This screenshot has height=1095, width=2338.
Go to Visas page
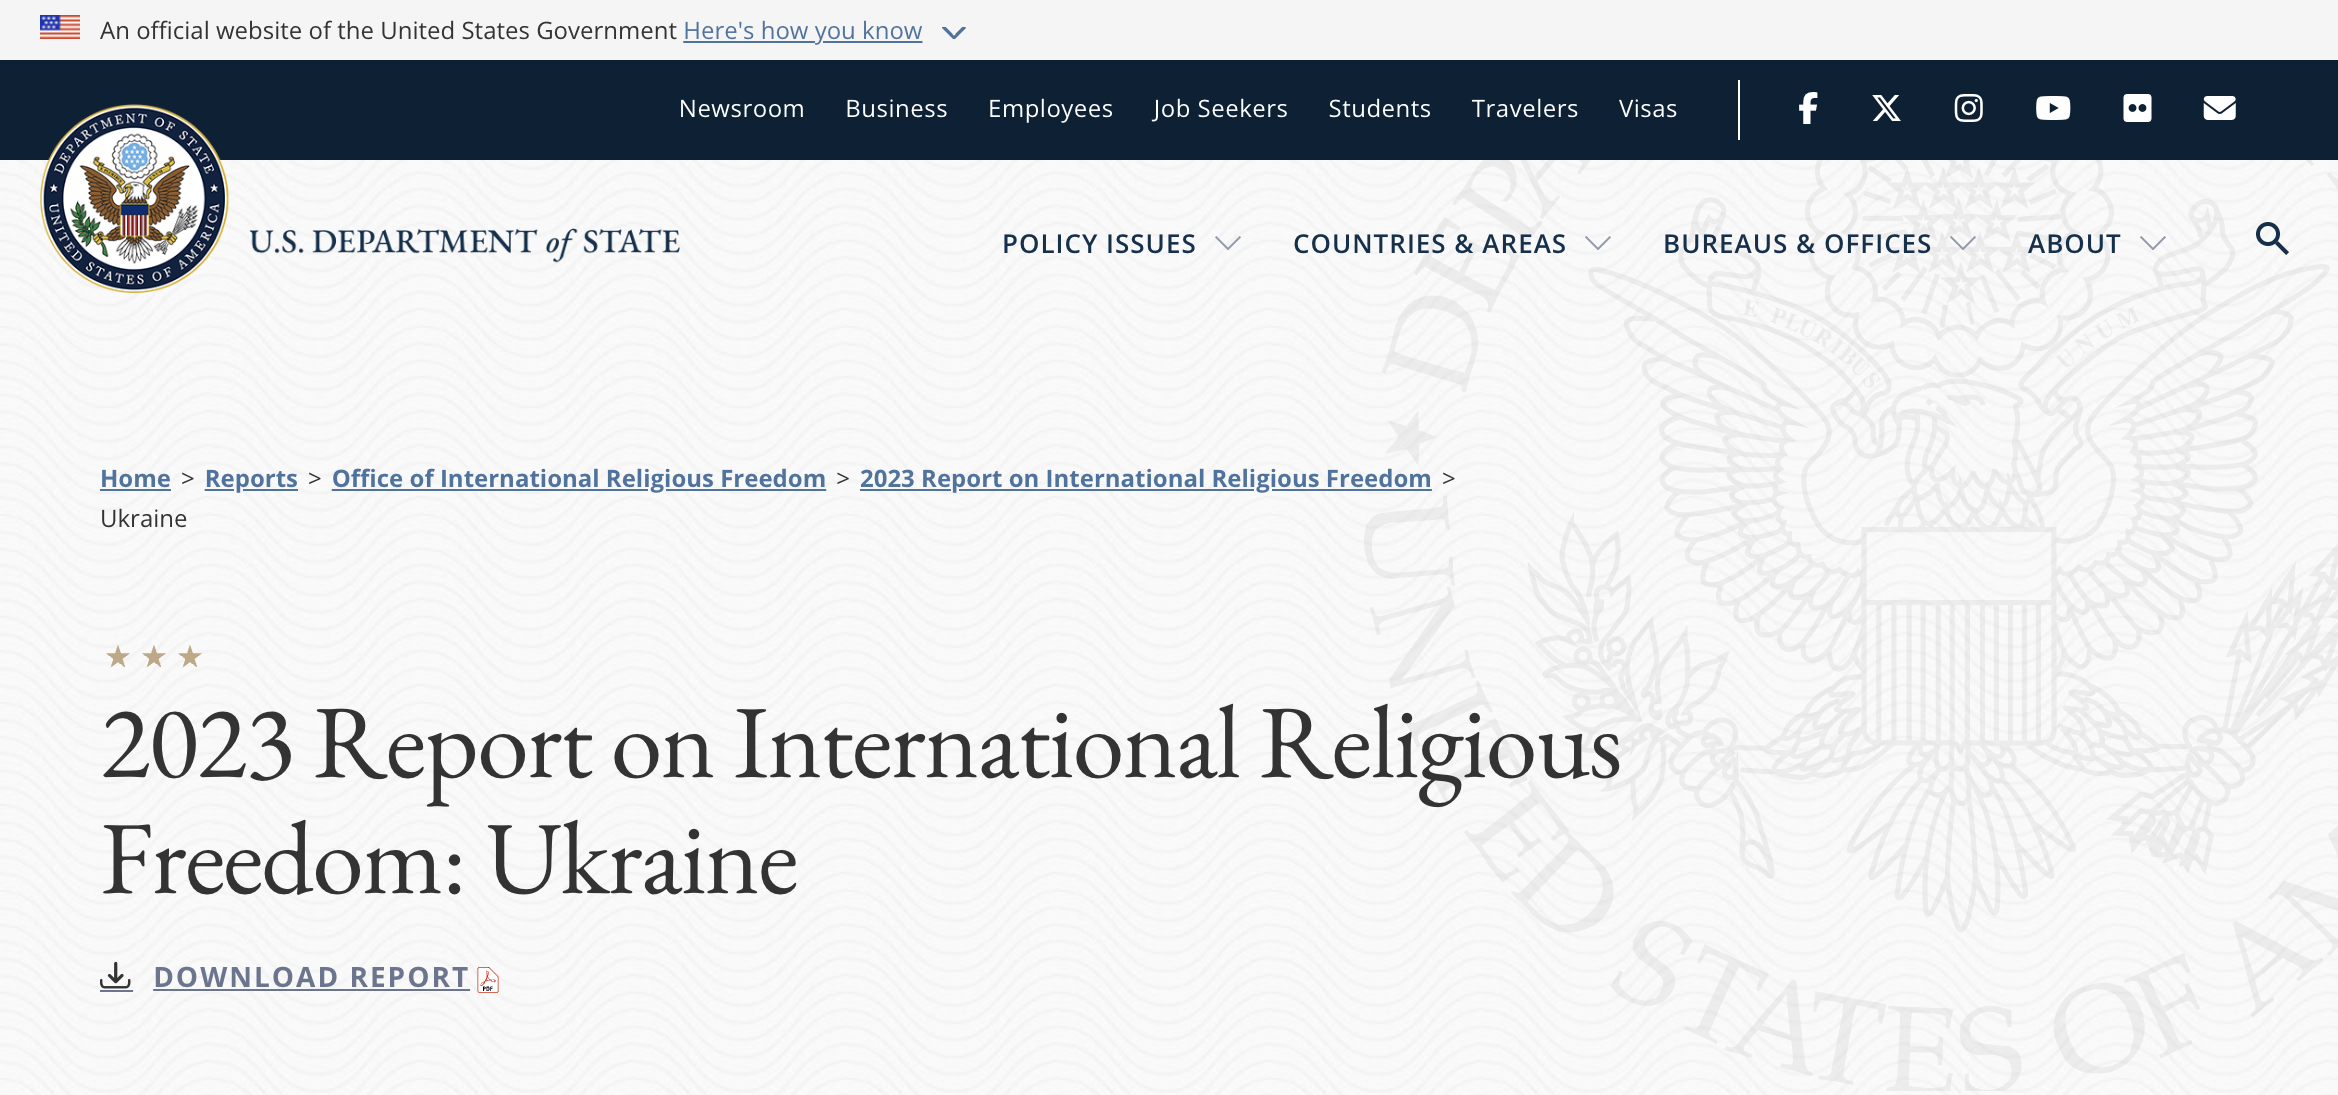click(x=1648, y=108)
